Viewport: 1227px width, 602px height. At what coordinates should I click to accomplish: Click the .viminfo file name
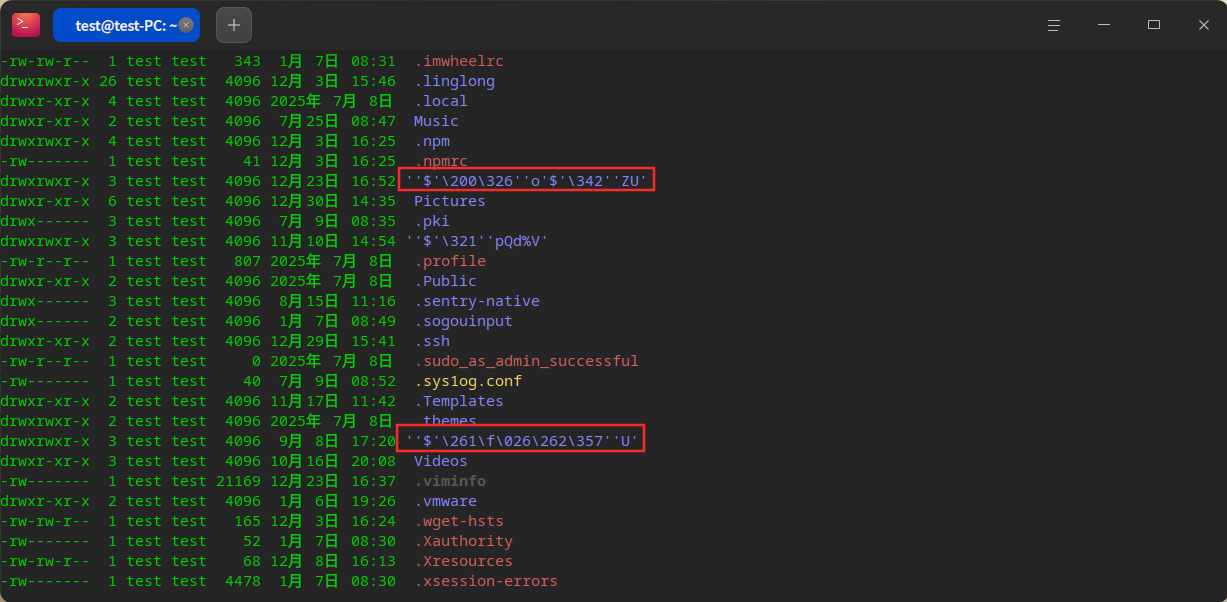coord(450,481)
